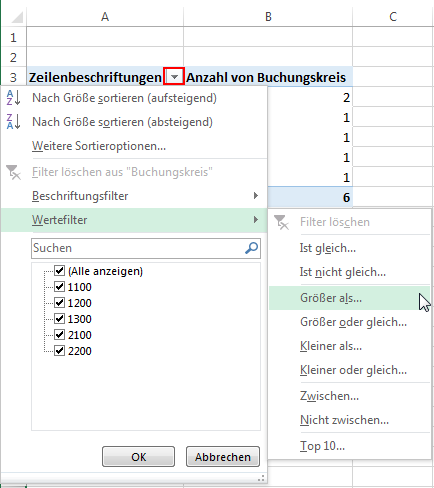The width and height of the screenshot is (434, 488).
Task: Uncheck the 1100 checkbox
Action: click(x=59, y=286)
